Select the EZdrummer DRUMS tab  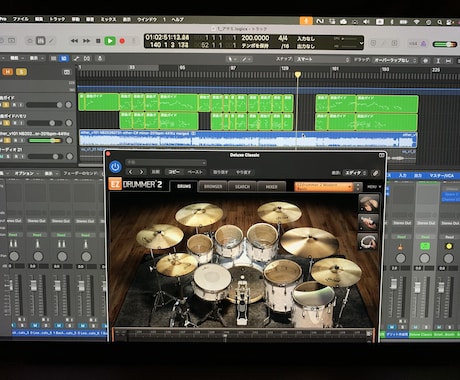[184, 186]
